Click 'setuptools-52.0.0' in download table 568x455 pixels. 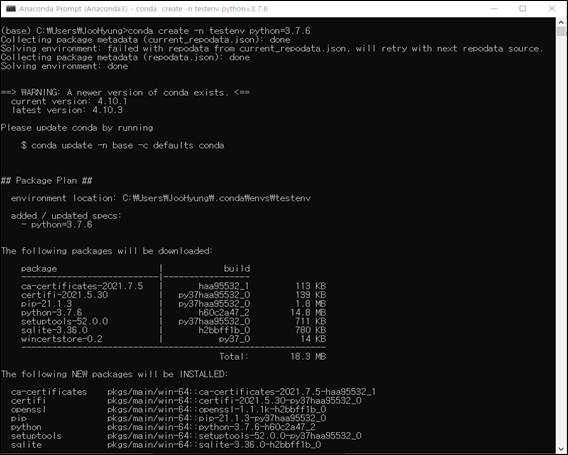click(x=64, y=321)
